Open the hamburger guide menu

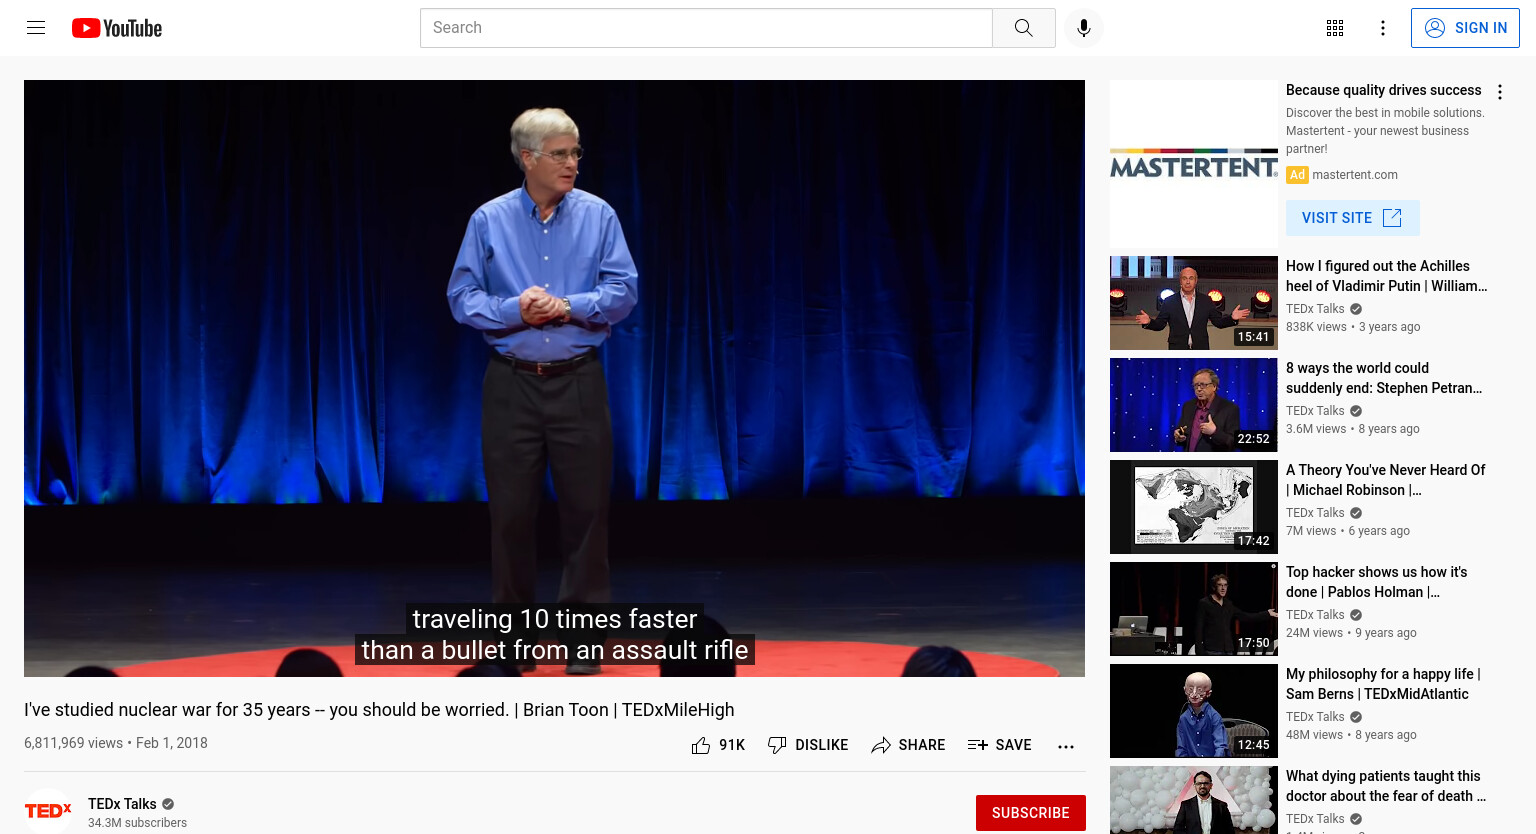click(x=36, y=28)
